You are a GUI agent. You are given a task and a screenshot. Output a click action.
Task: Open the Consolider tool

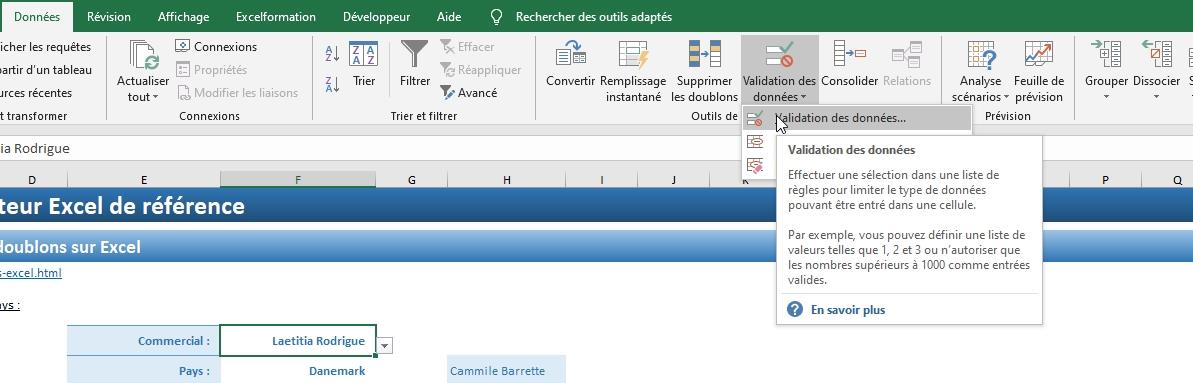coord(850,64)
